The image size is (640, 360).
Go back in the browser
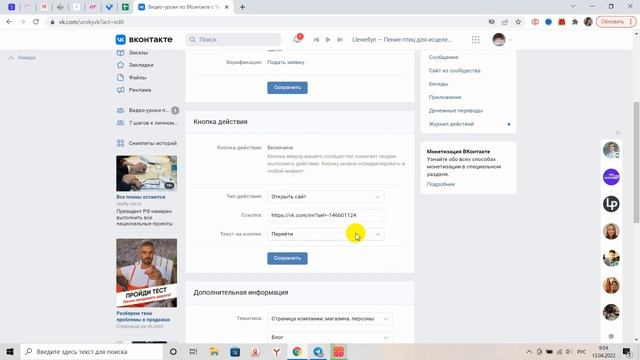click(x=9, y=22)
